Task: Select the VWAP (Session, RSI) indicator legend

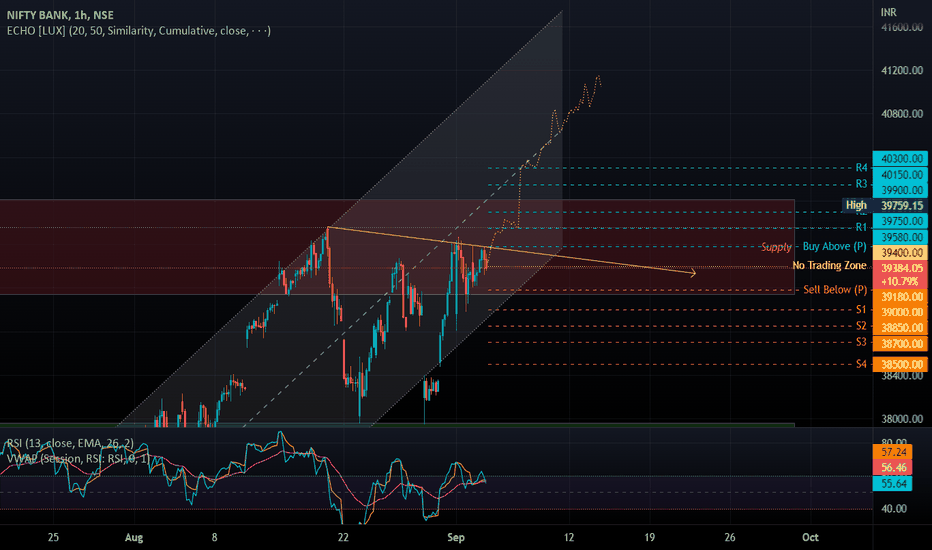Action: click(x=77, y=458)
